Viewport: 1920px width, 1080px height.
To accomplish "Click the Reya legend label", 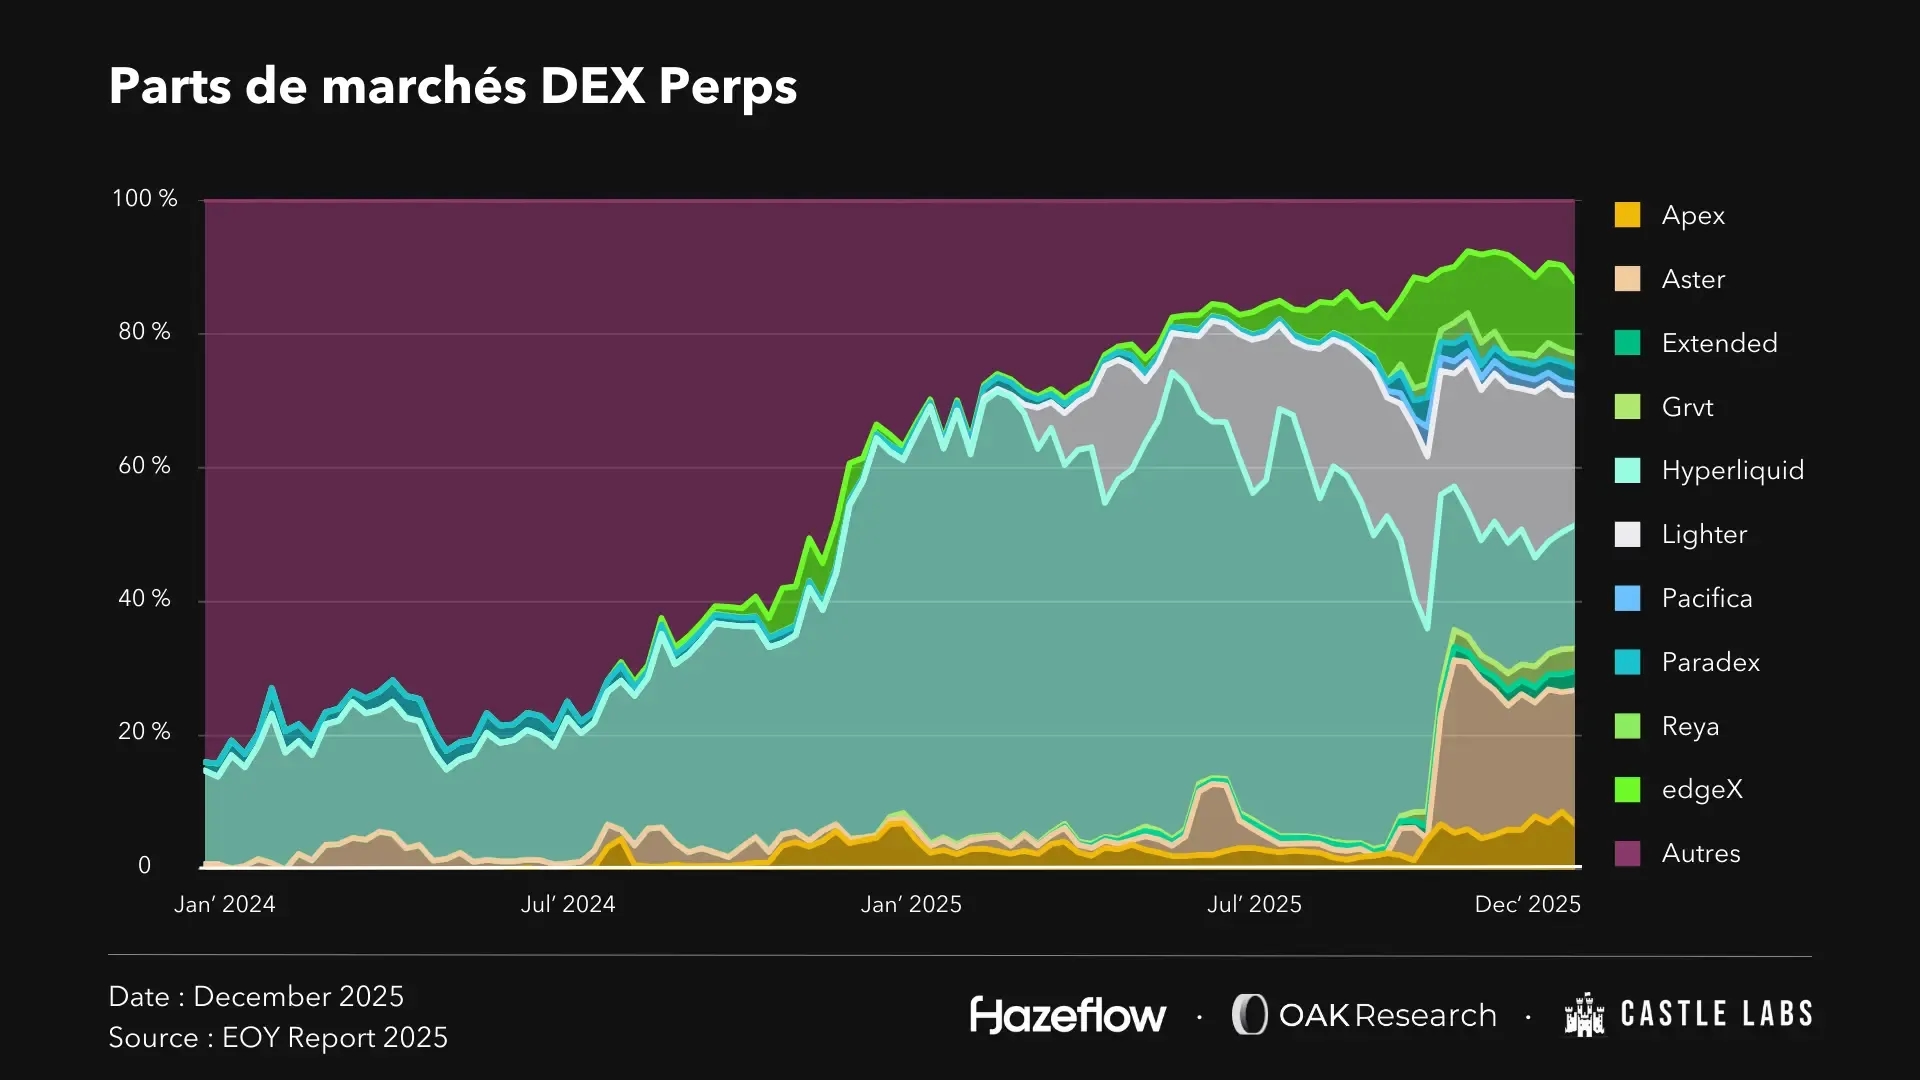I will (x=1690, y=726).
